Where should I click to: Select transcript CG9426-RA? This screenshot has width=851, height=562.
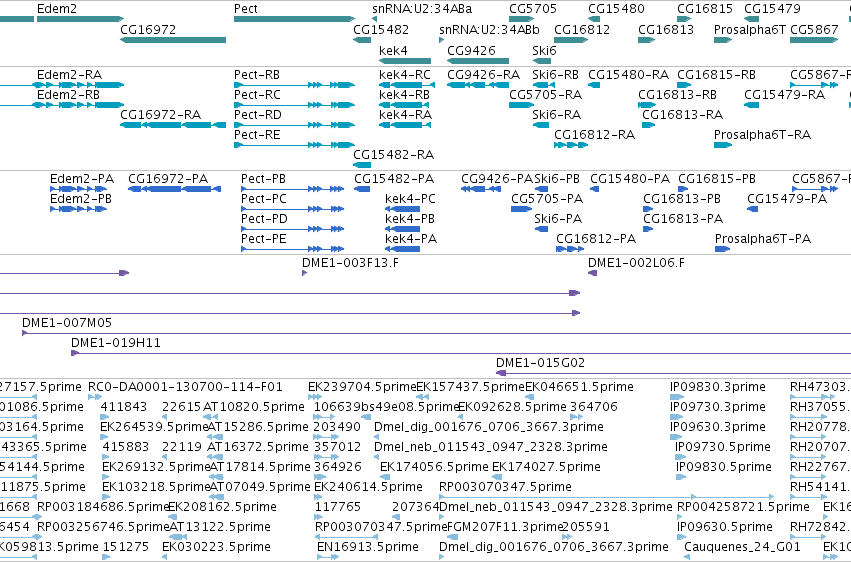click(x=478, y=85)
